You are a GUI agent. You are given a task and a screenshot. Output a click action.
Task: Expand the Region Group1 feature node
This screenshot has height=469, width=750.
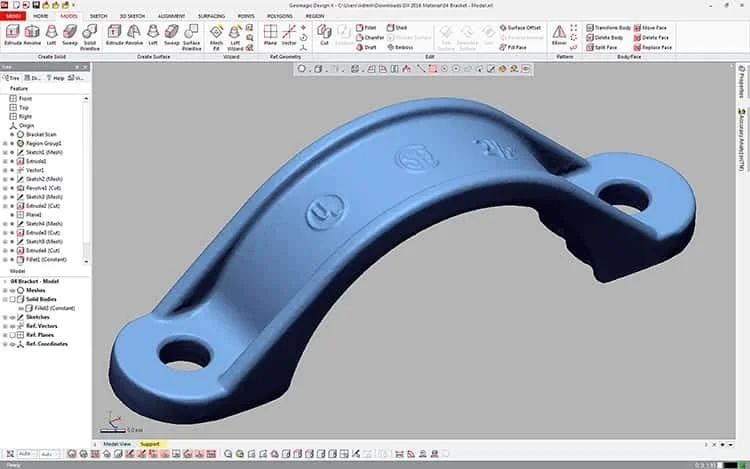5,143
